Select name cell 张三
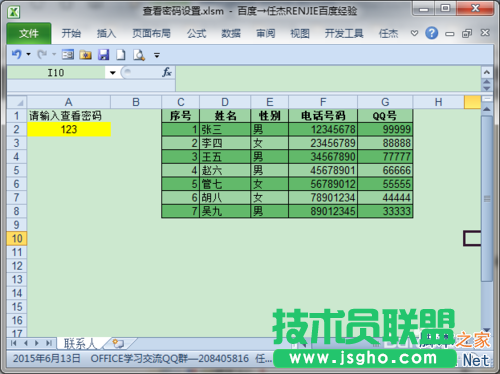The image size is (500, 374). [225, 129]
